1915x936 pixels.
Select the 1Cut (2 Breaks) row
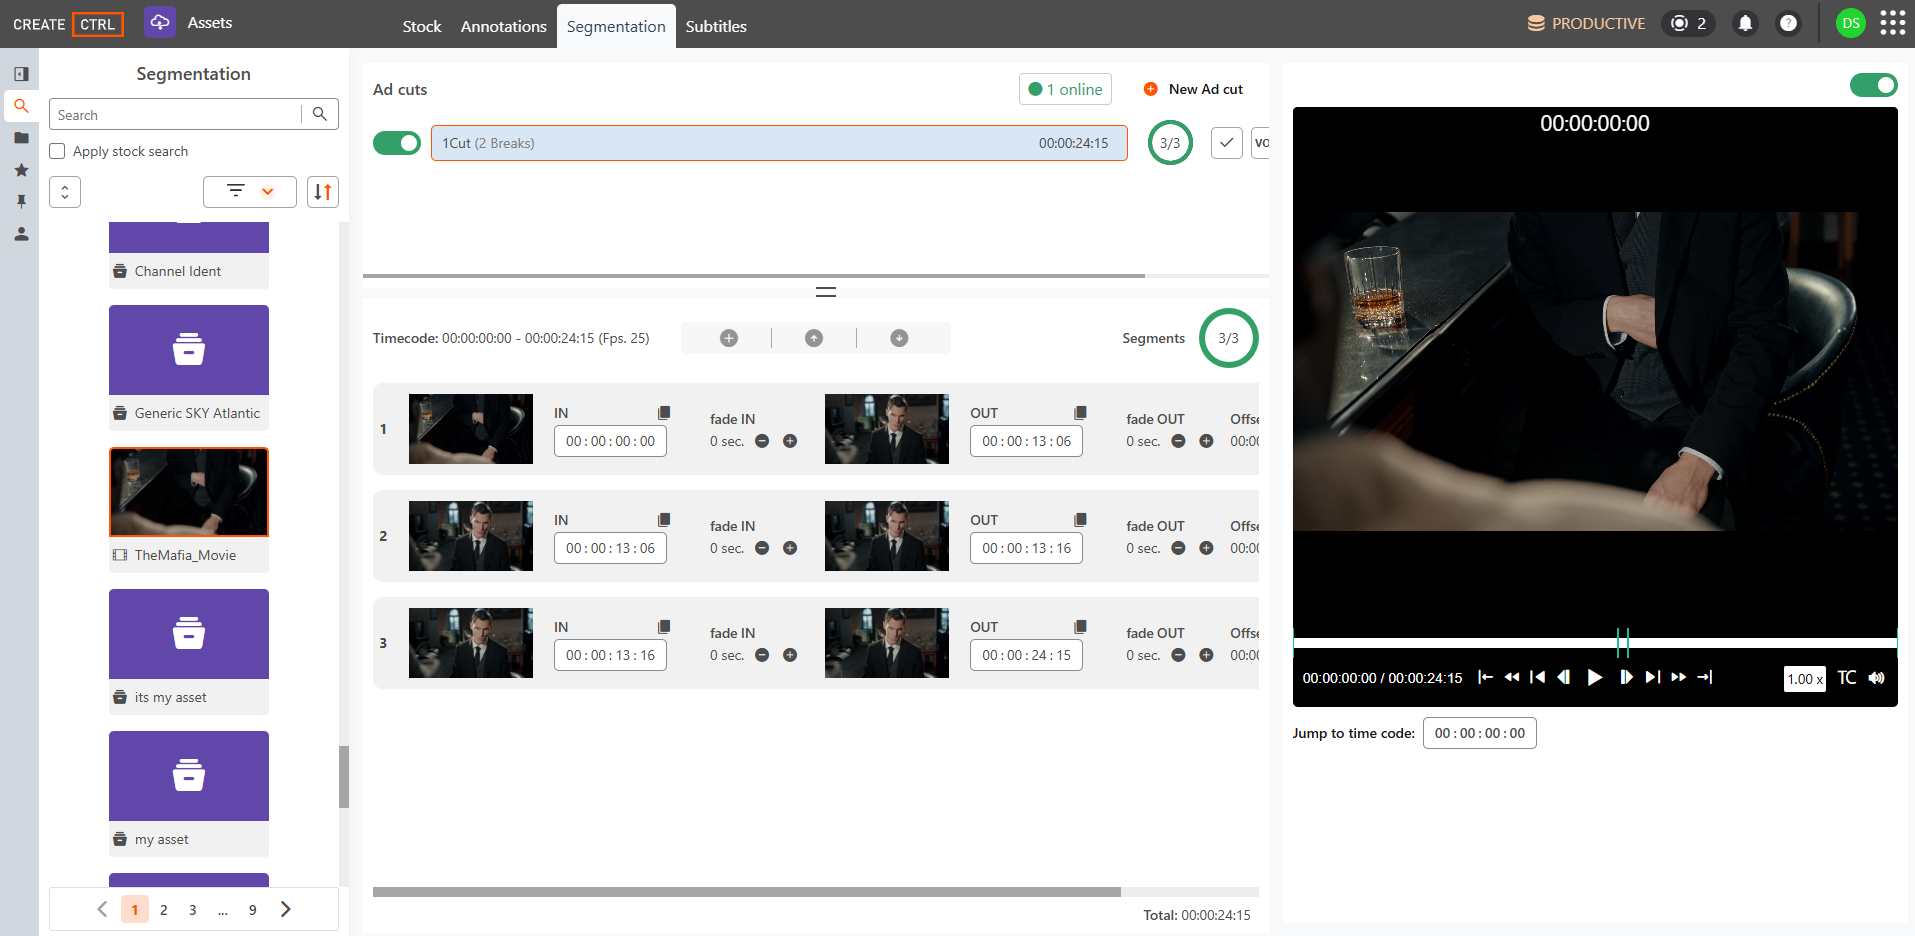pos(779,143)
